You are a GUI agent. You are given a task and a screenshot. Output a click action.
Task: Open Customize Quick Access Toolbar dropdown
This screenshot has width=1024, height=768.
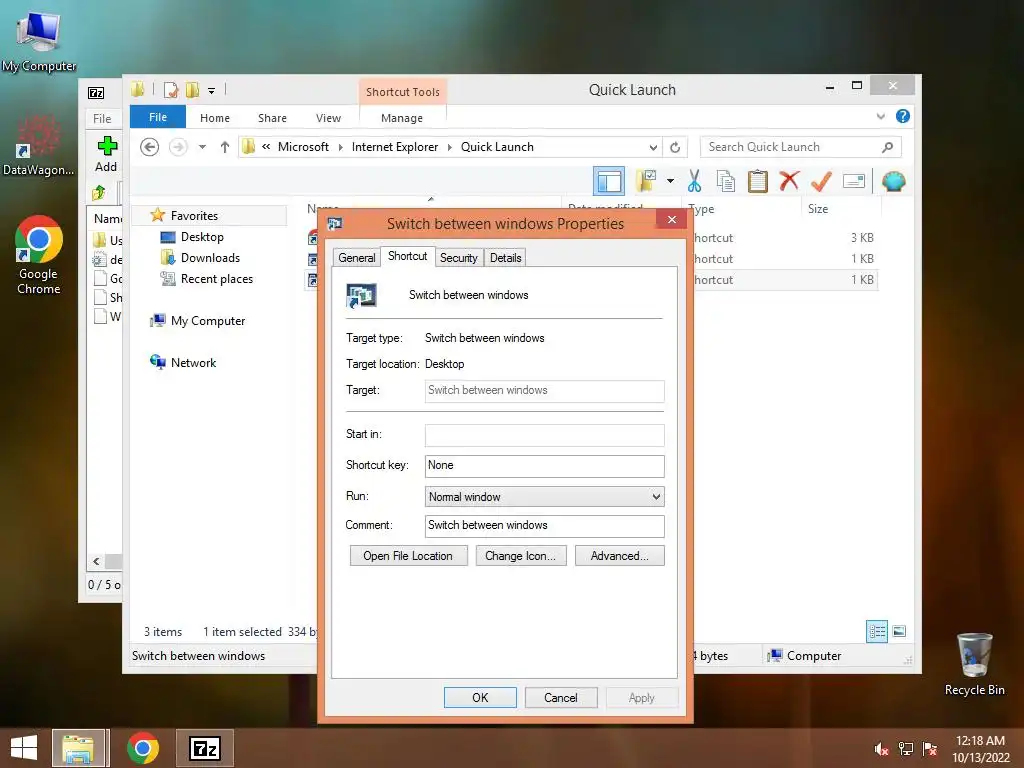(x=212, y=91)
